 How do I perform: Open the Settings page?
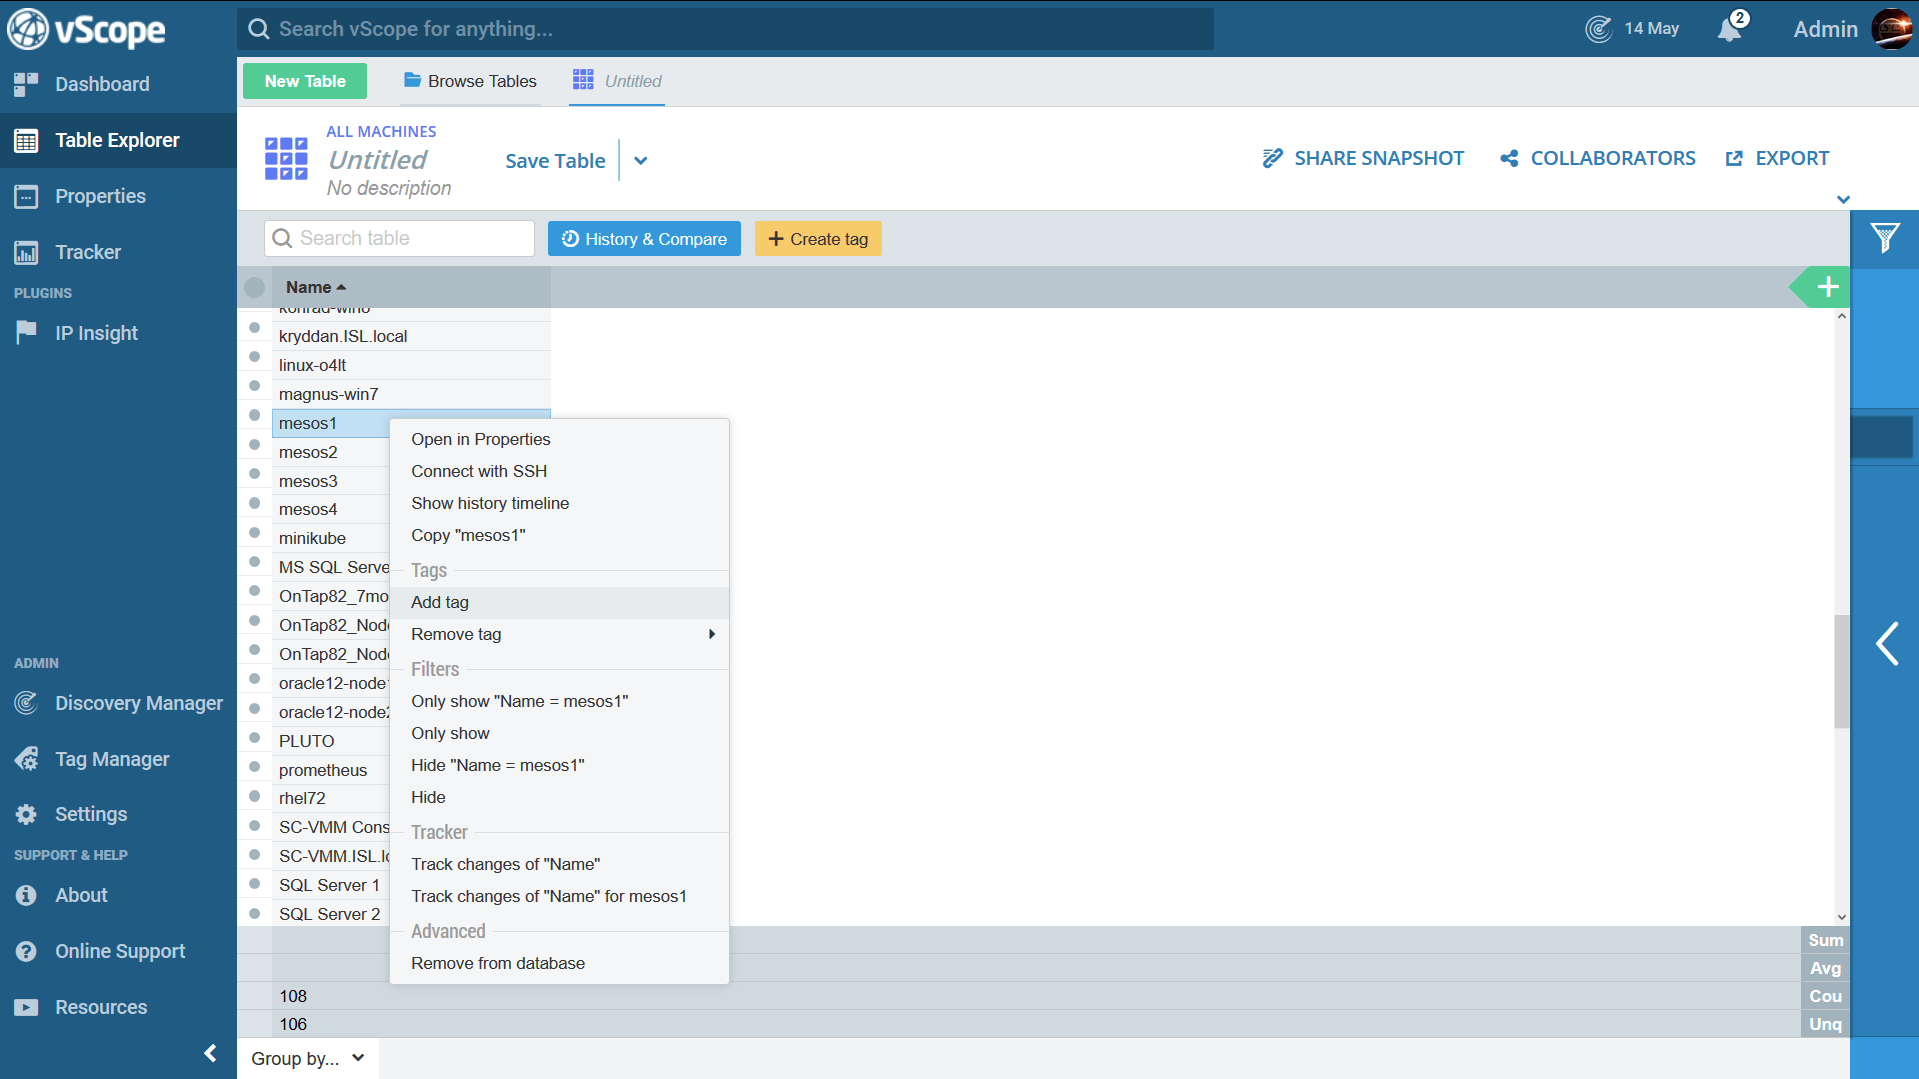91,814
